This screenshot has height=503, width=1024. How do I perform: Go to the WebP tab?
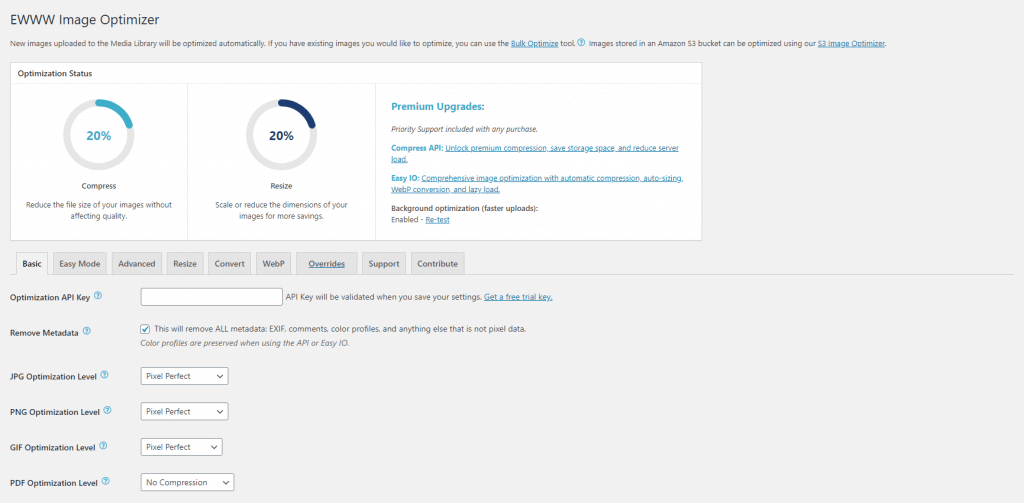(274, 264)
